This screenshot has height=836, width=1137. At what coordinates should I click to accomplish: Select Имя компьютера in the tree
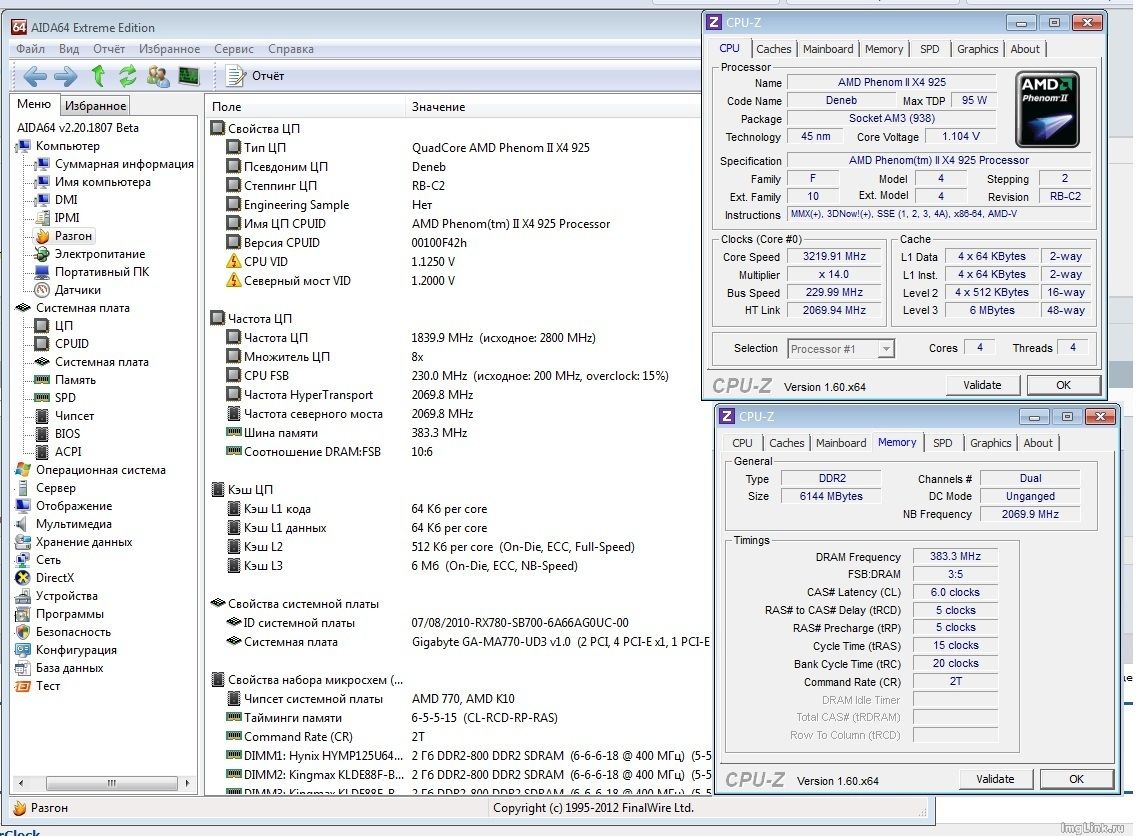click(x=103, y=182)
